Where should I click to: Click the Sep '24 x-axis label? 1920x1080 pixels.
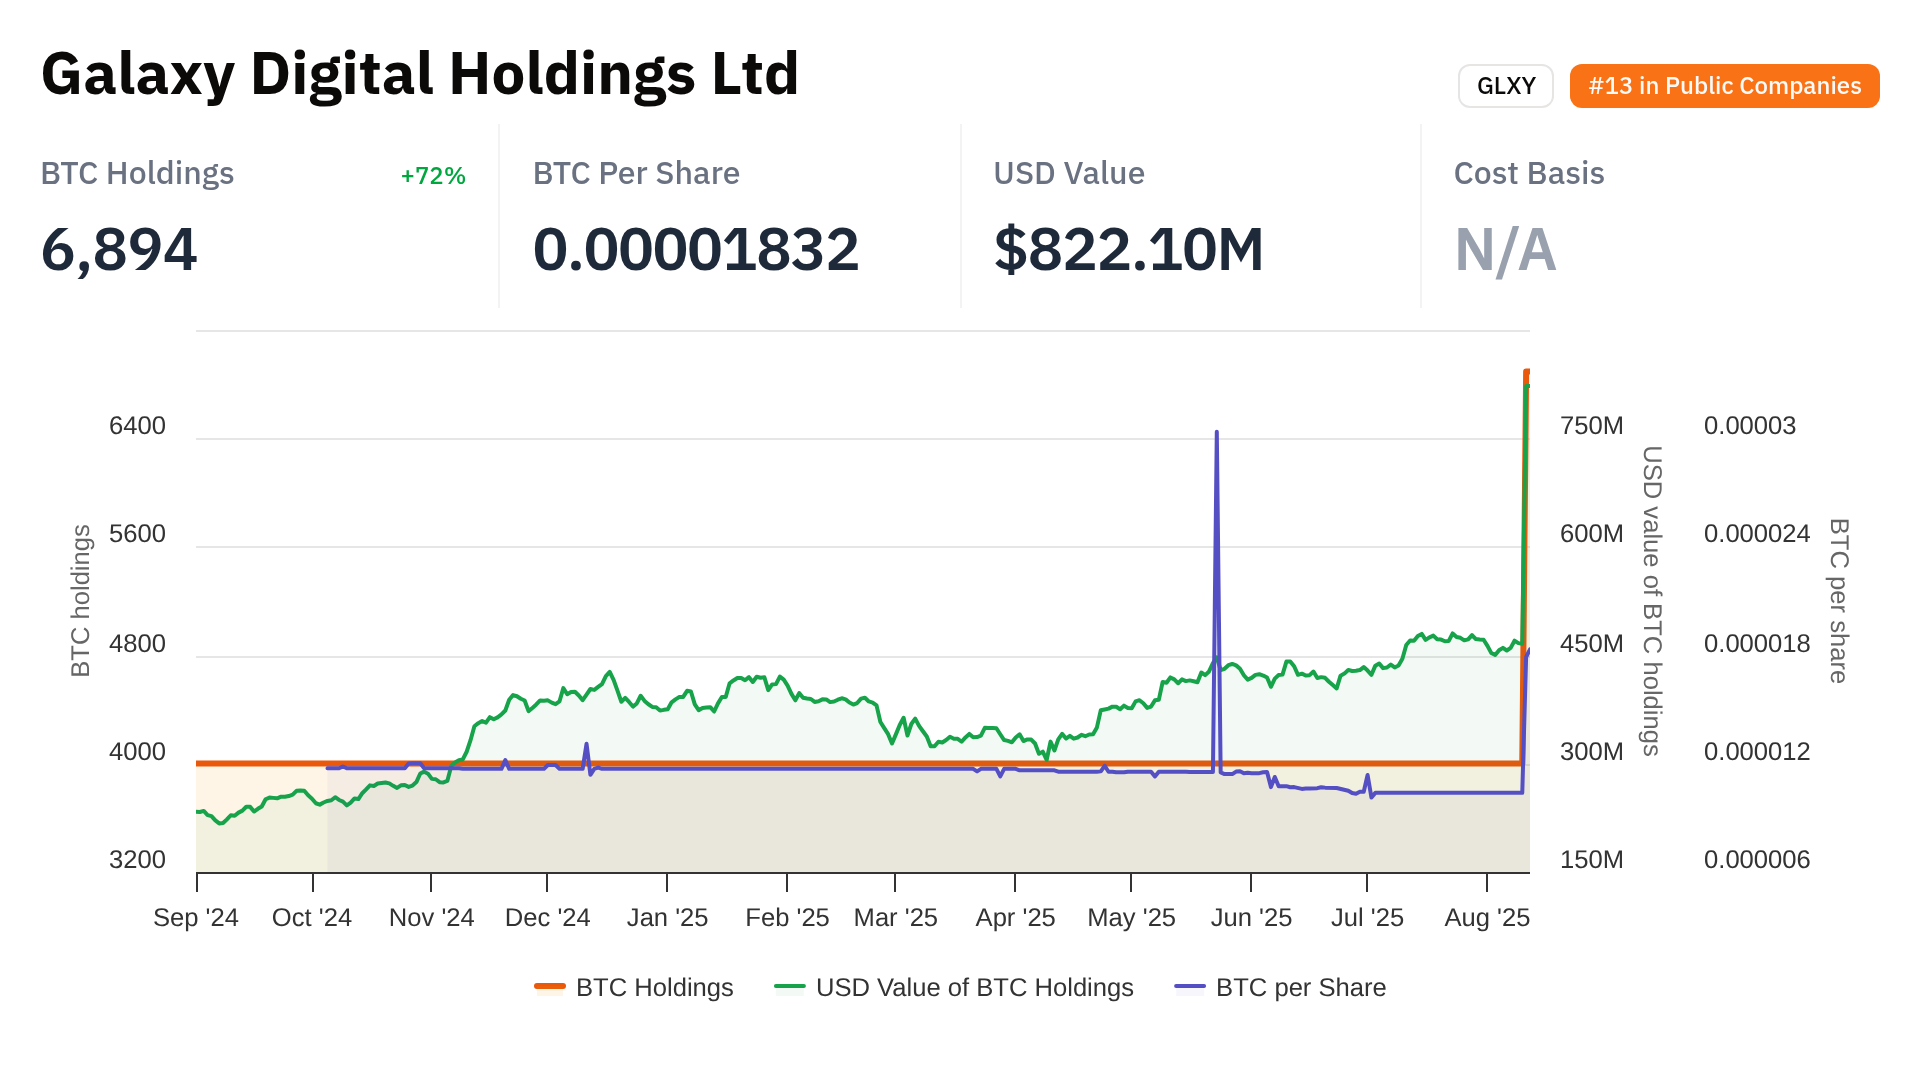196,918
